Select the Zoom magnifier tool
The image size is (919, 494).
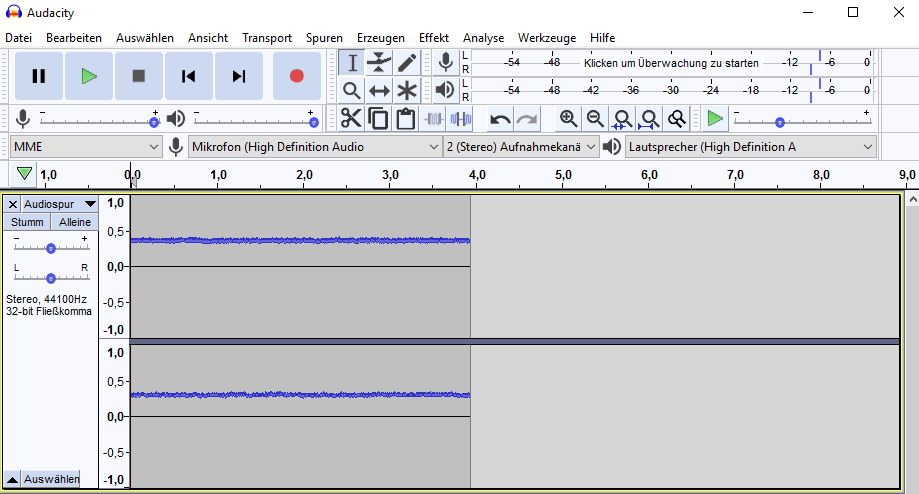tap(352, 91)
